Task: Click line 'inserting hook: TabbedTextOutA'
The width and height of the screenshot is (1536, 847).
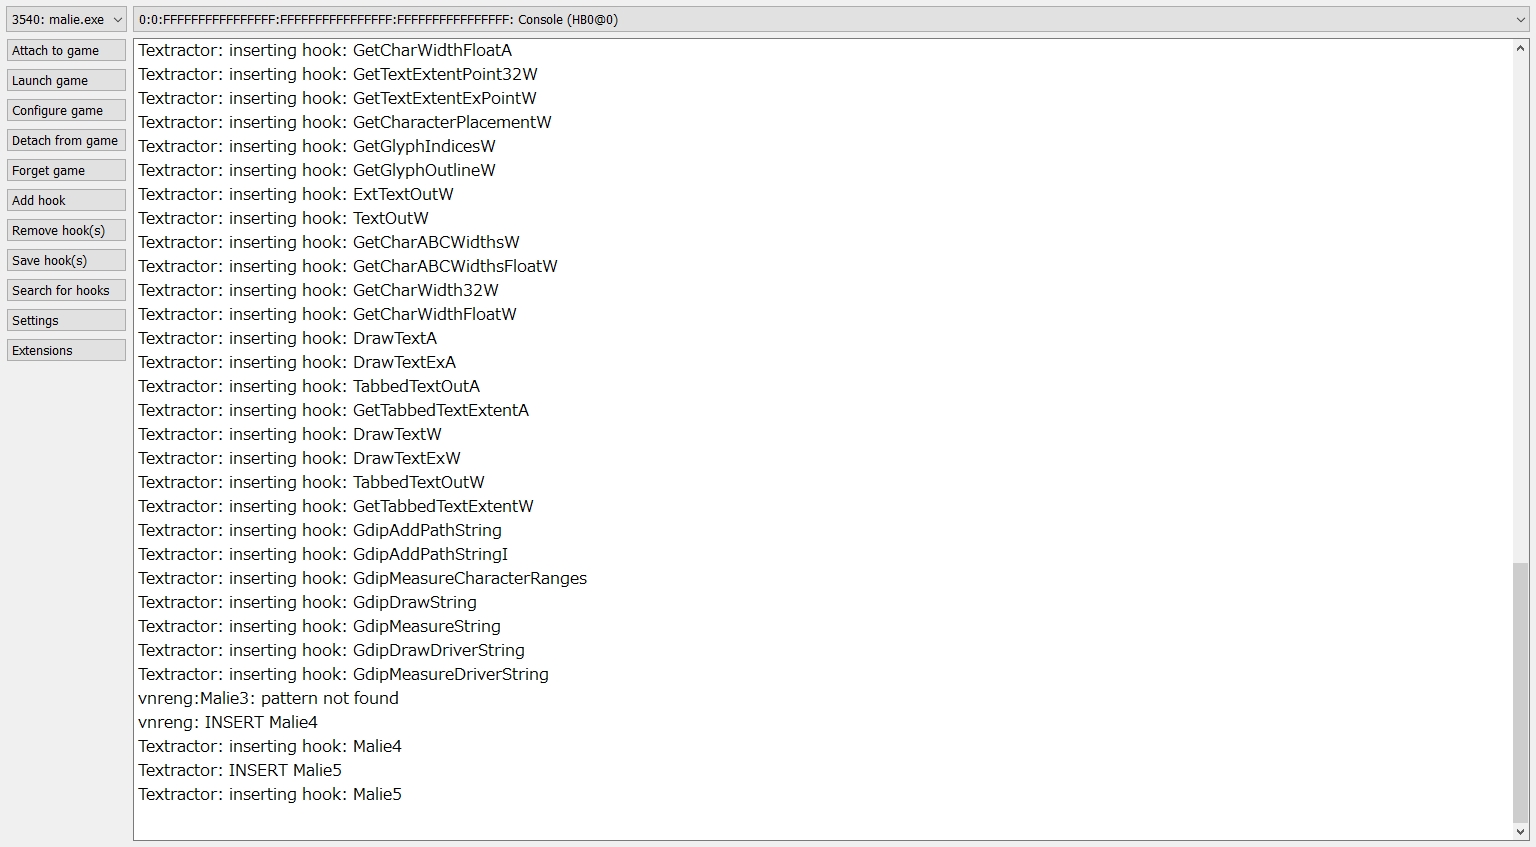Action: 309,386
